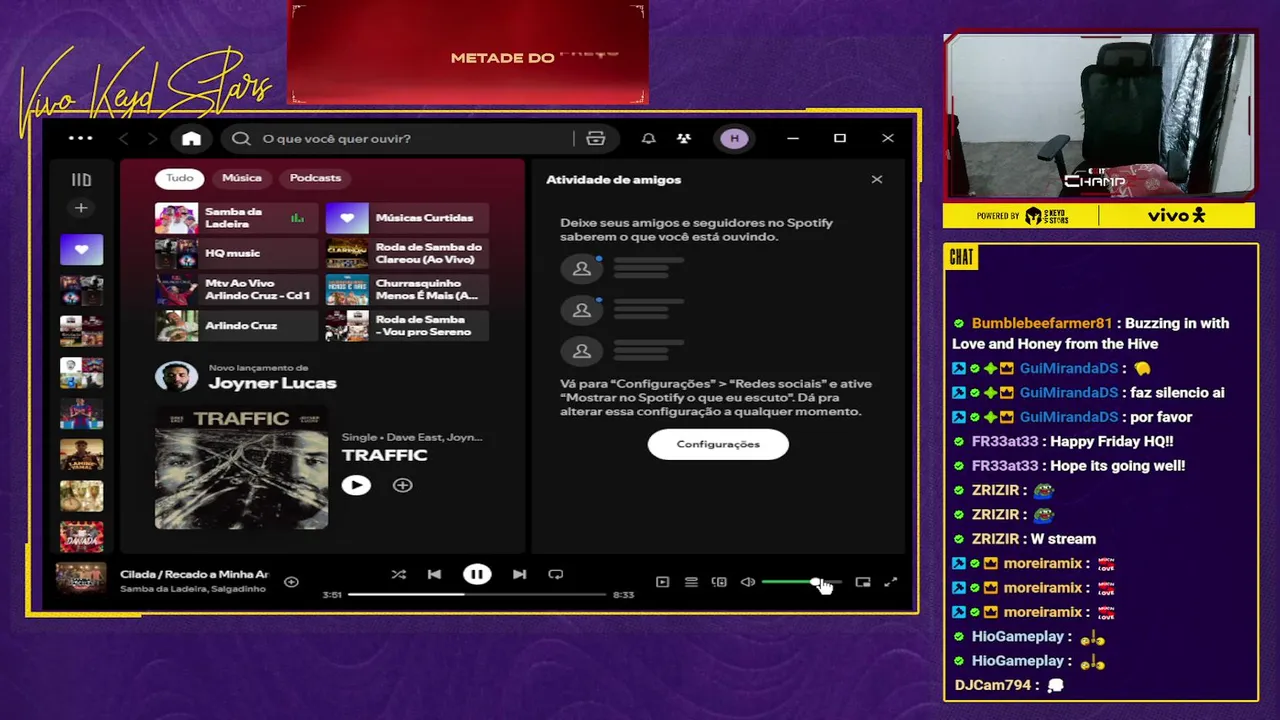Screen dimensions: 1280x720
Task: Click GuiMirandaDS 'por favor' chat message
Action: click(x=1073, y=417)
